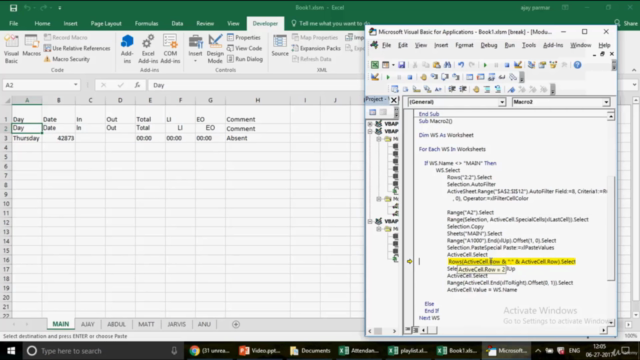
Task: Toggle View Object in Project Explorer
Action: coord(383,112)
